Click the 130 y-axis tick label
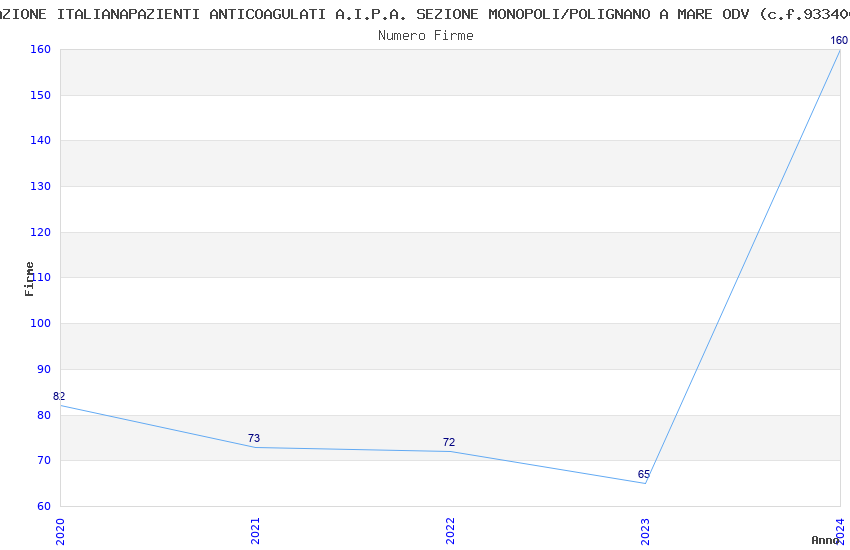 (41, 186)
